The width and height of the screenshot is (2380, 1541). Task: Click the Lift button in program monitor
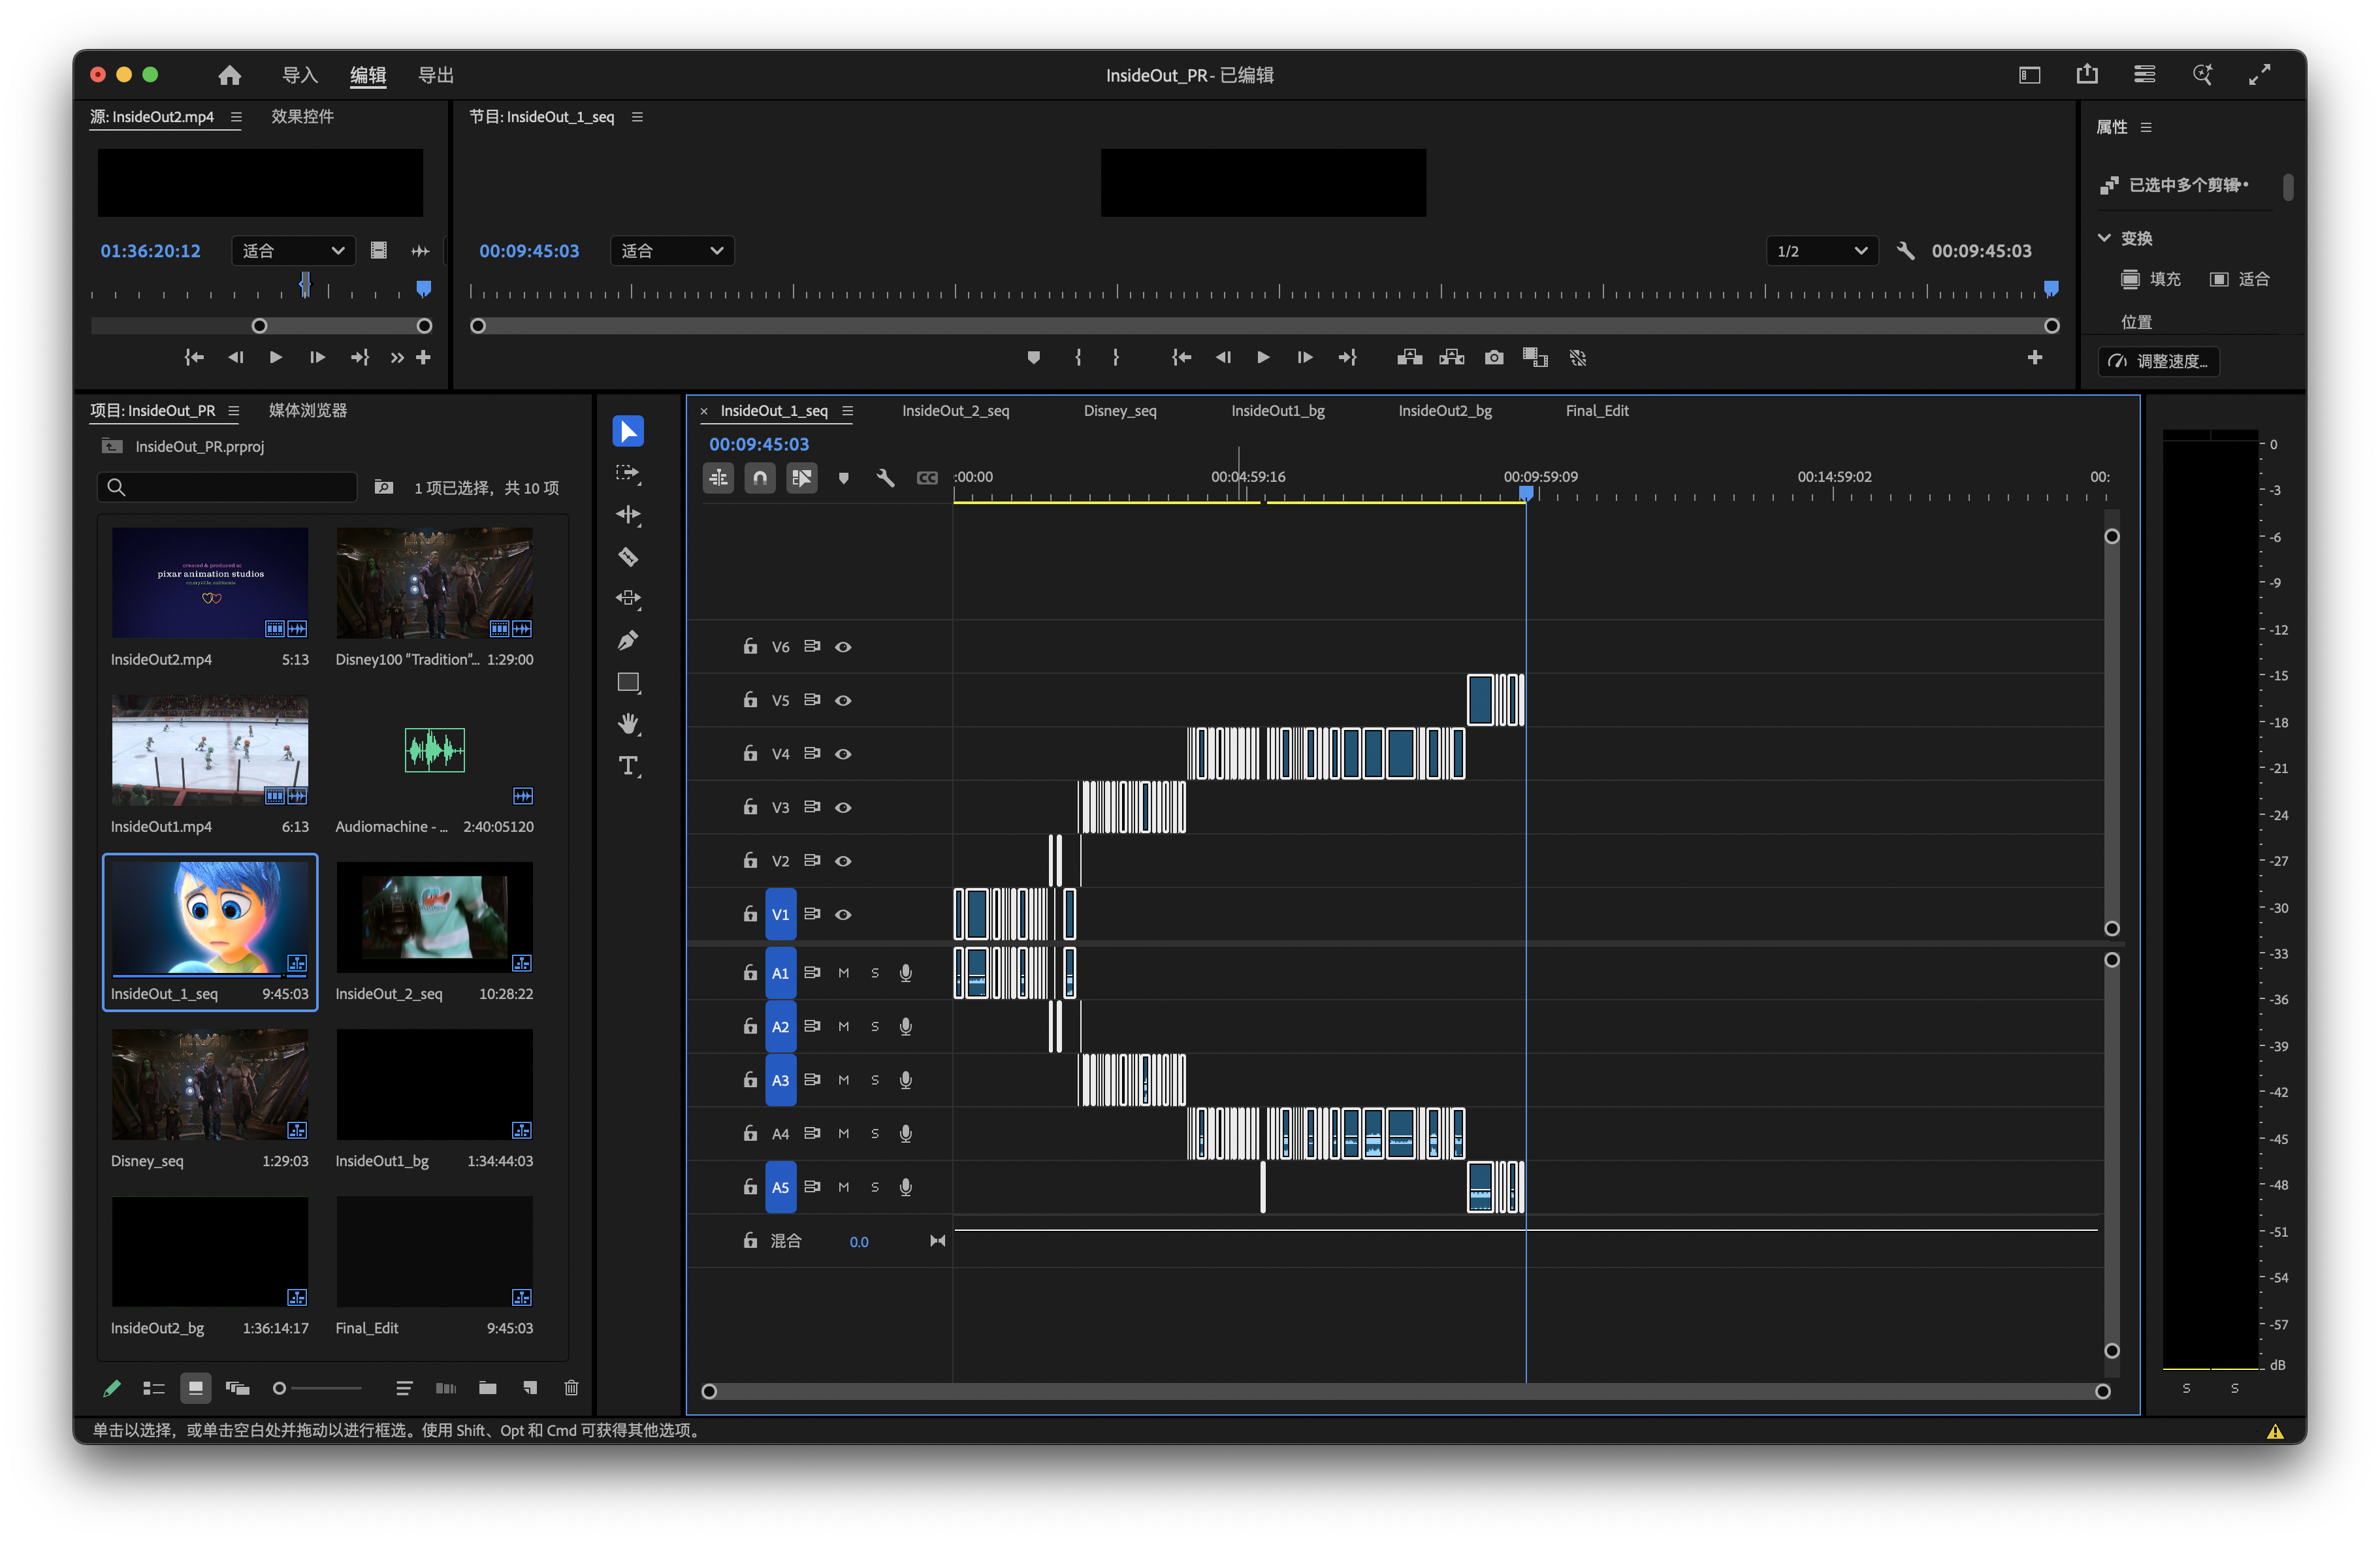pyautogui.click(x=1409, y=358)
